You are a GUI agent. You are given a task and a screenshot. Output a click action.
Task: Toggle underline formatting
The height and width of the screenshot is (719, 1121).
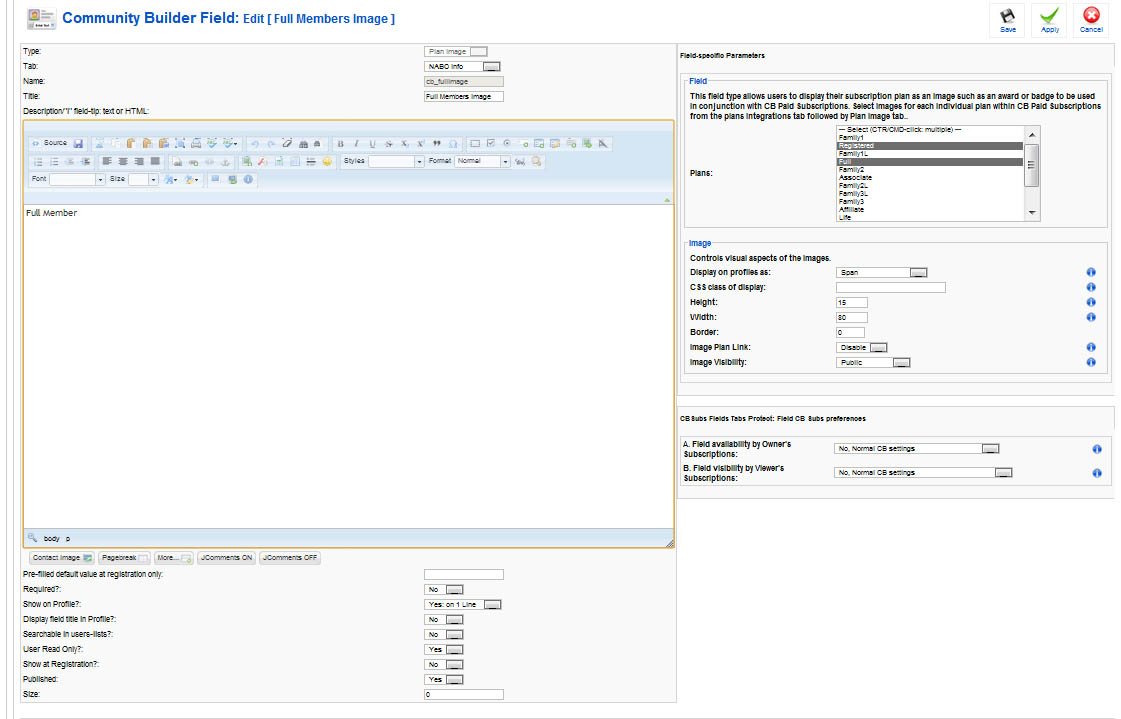coord(372,144)
